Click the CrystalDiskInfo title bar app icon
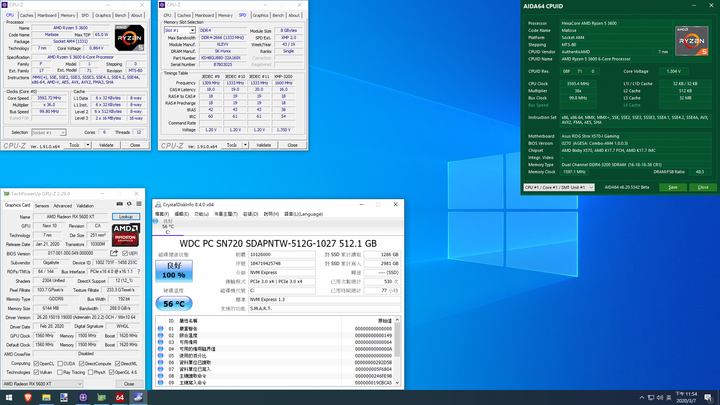 [158, 205]
